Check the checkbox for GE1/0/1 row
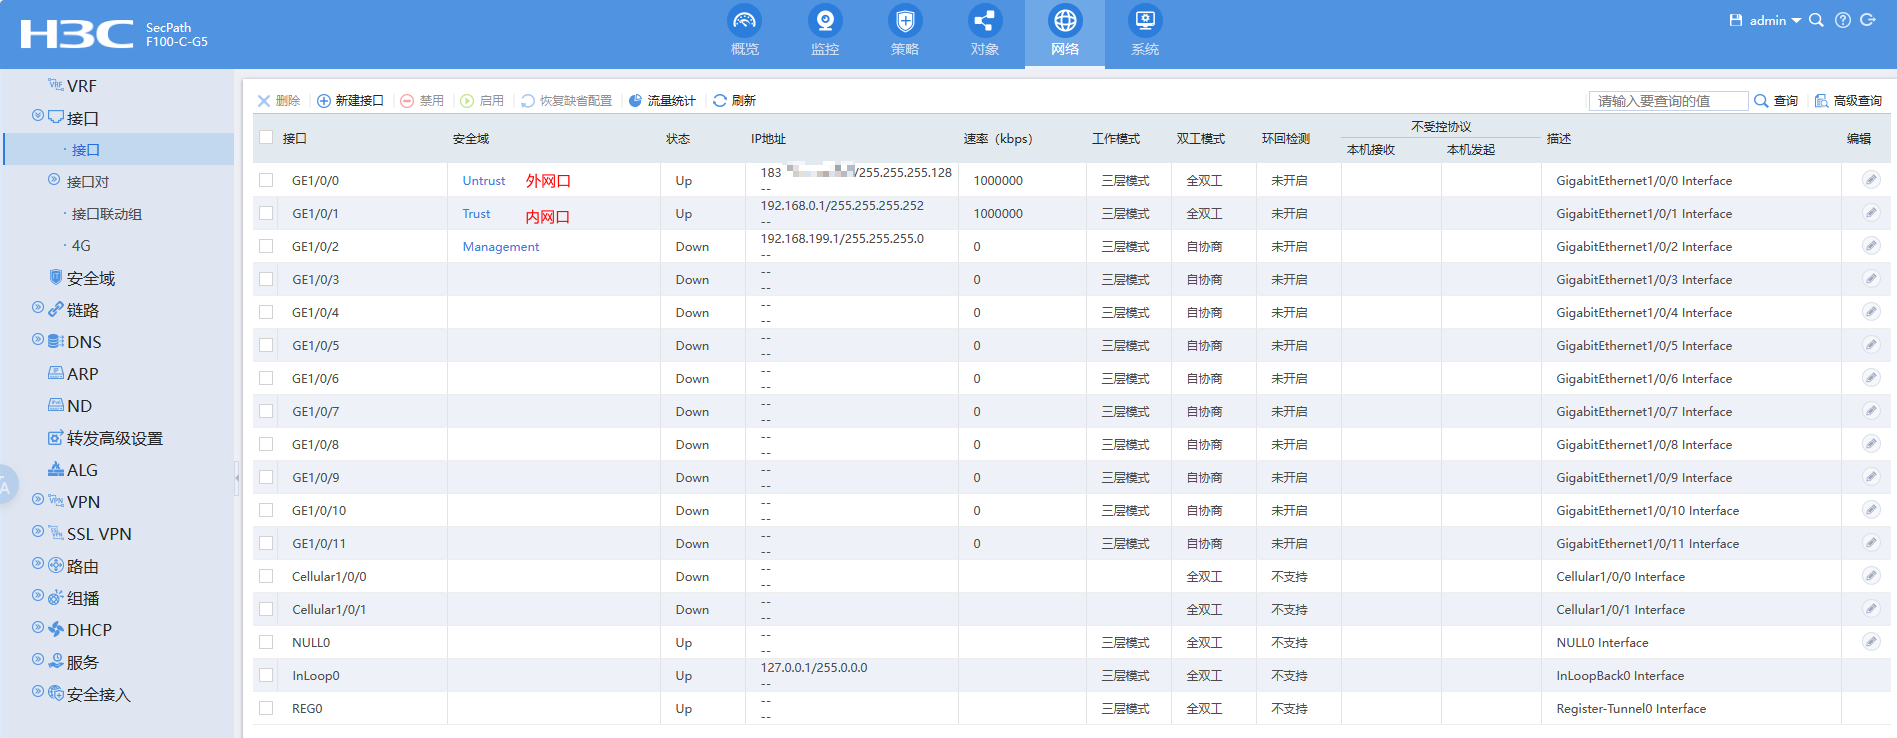This screenshot has width=1897, height=738. pyautogui.click(x=266, y=213)
